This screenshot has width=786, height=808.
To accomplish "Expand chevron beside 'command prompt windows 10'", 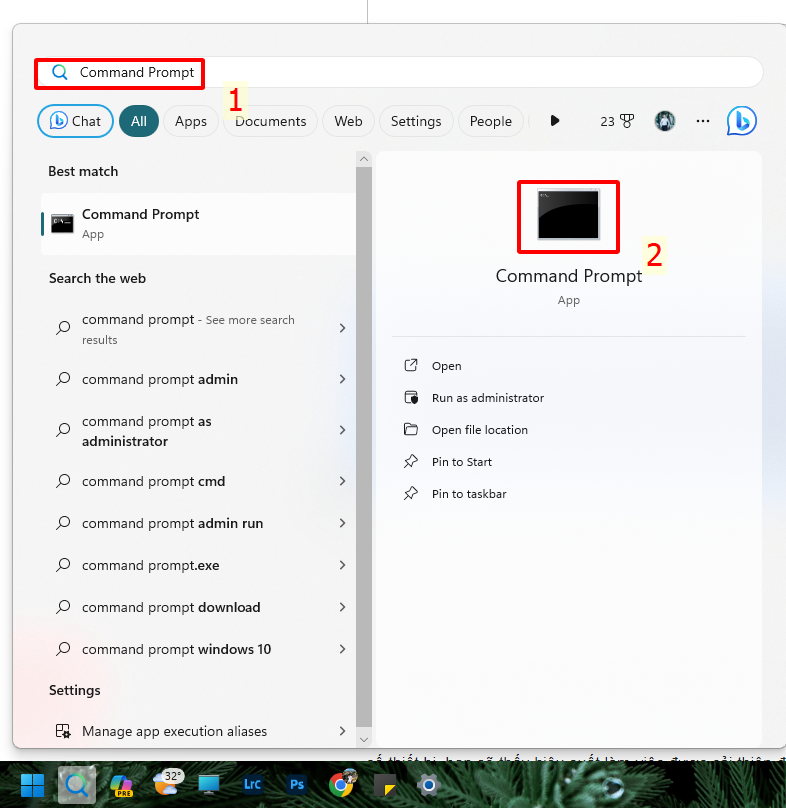I will click(342, 649).
